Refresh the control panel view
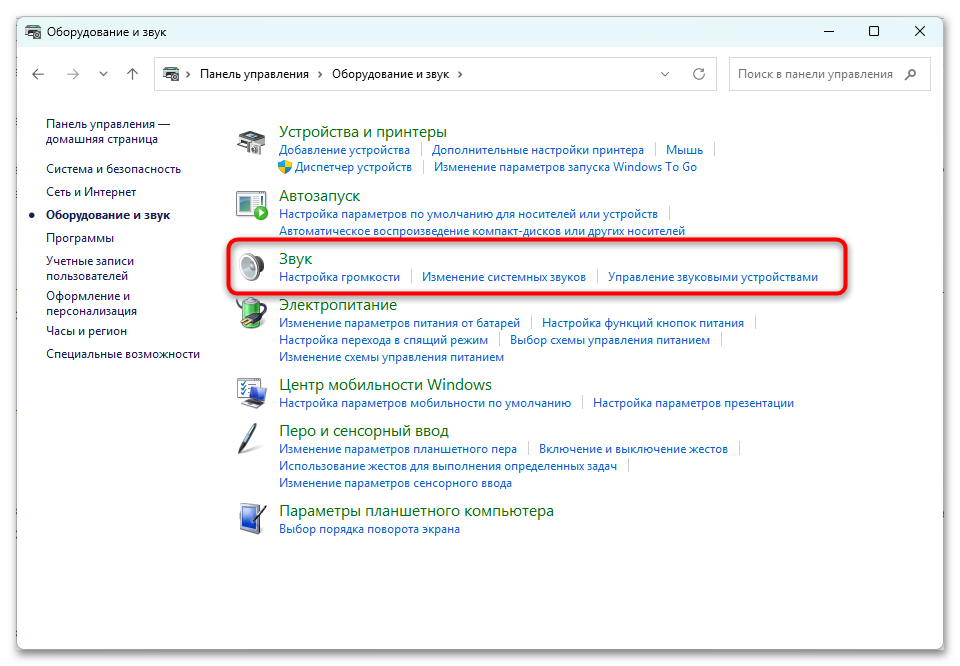Image resolution: width=960 pixels, height=666 pixels. (699, 74)
